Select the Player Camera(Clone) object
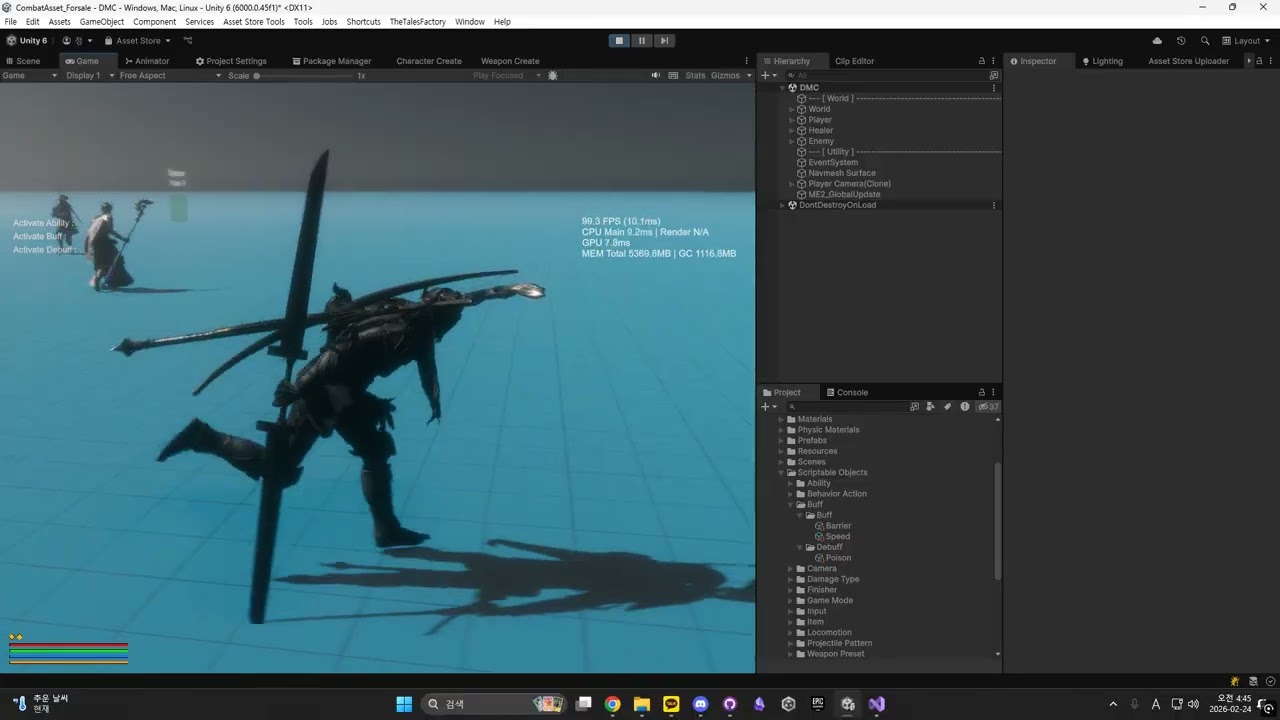The height and width of the screenshot is (720, 1280). [849, 184]
